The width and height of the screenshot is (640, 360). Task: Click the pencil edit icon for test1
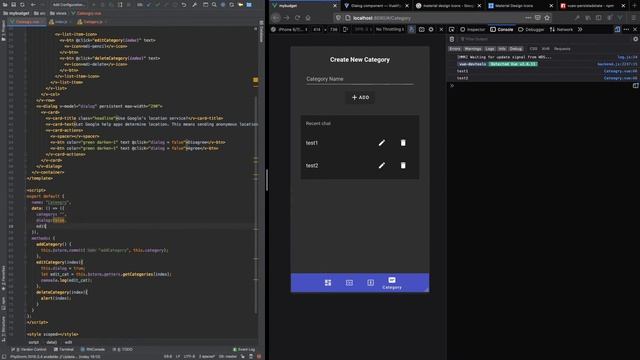pos(382,143)
